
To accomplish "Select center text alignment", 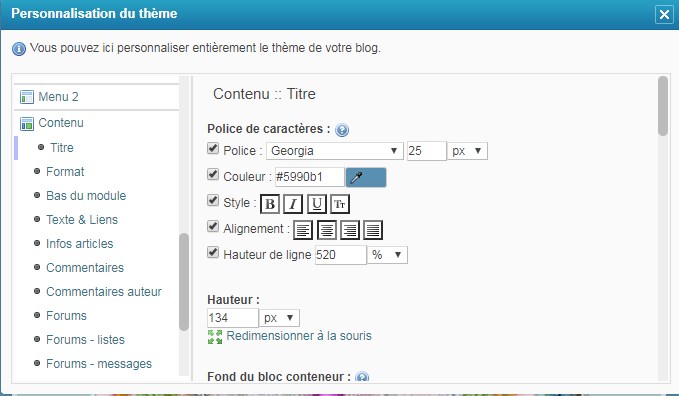I will pyautogui.click(x=327, y=230).
